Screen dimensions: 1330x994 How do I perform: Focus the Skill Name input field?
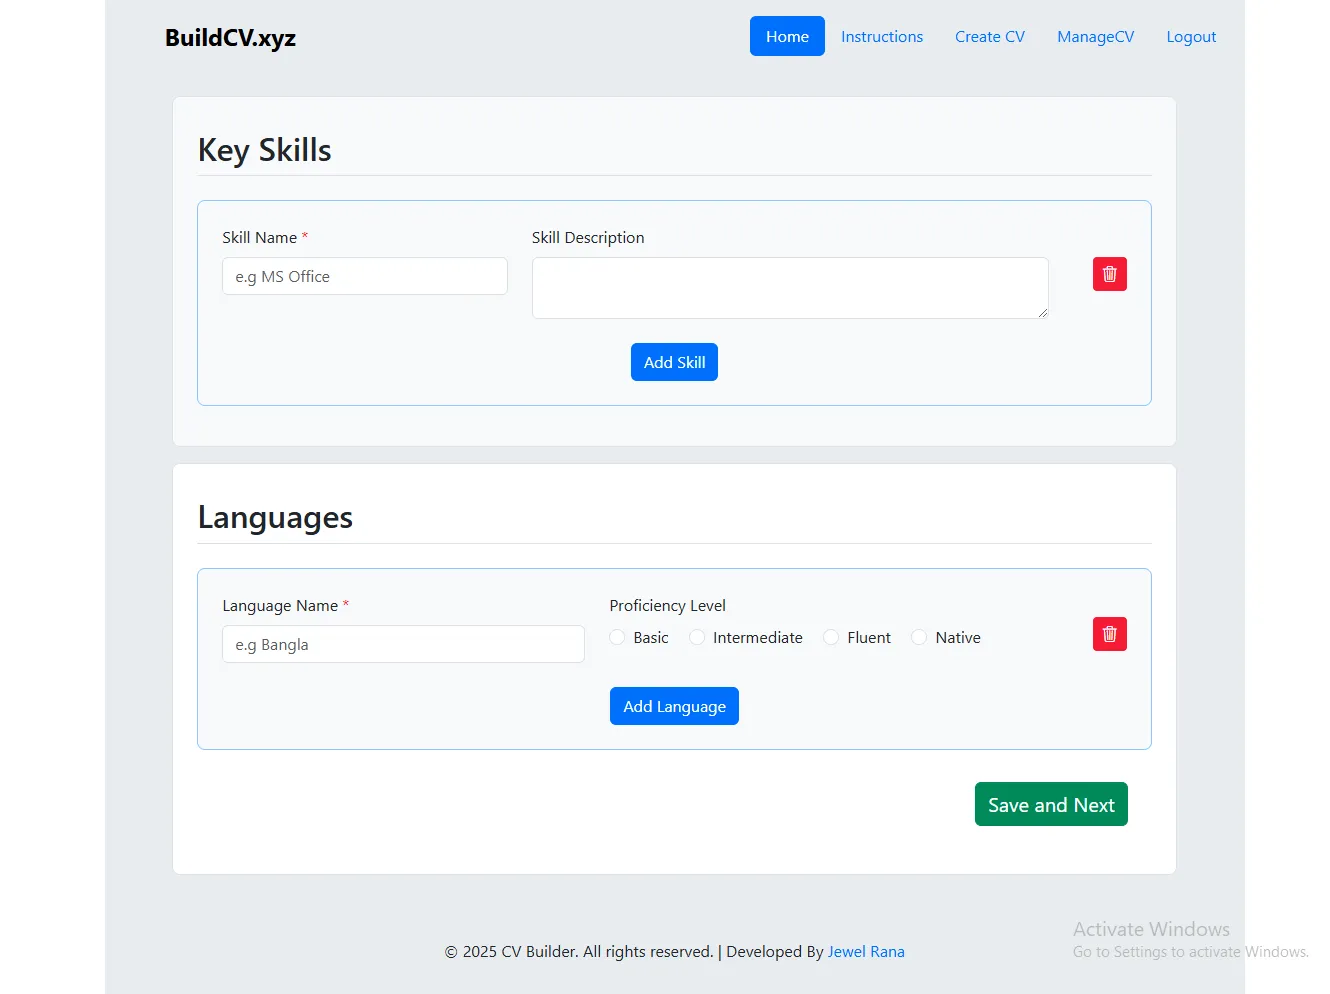(x=365, y=277)
